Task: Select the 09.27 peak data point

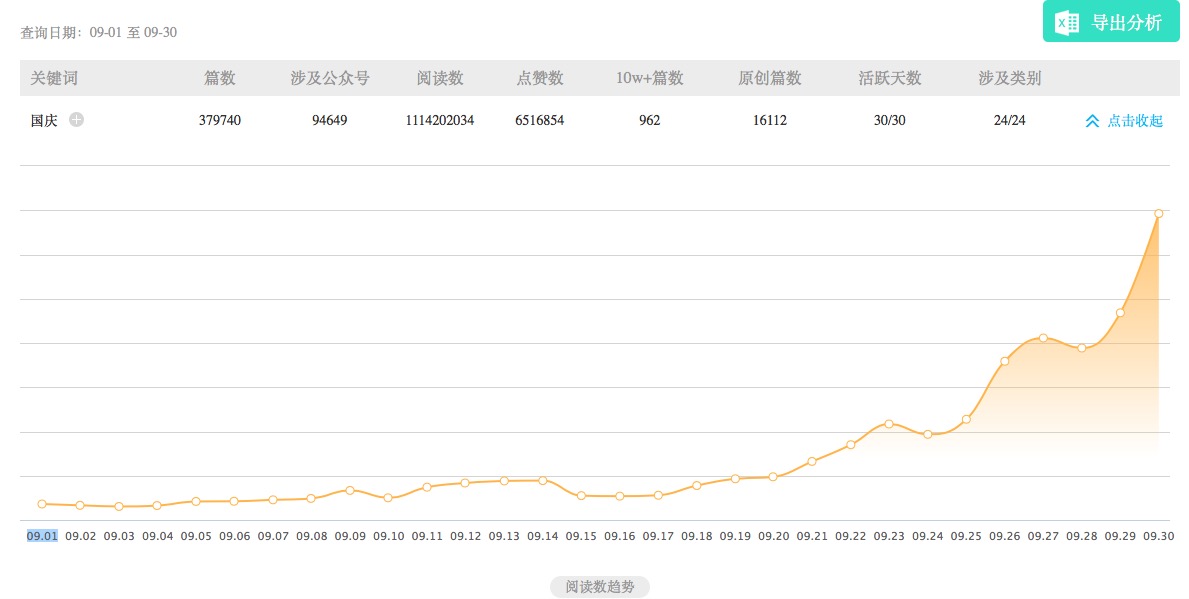Action: (x=1043, y=338)
